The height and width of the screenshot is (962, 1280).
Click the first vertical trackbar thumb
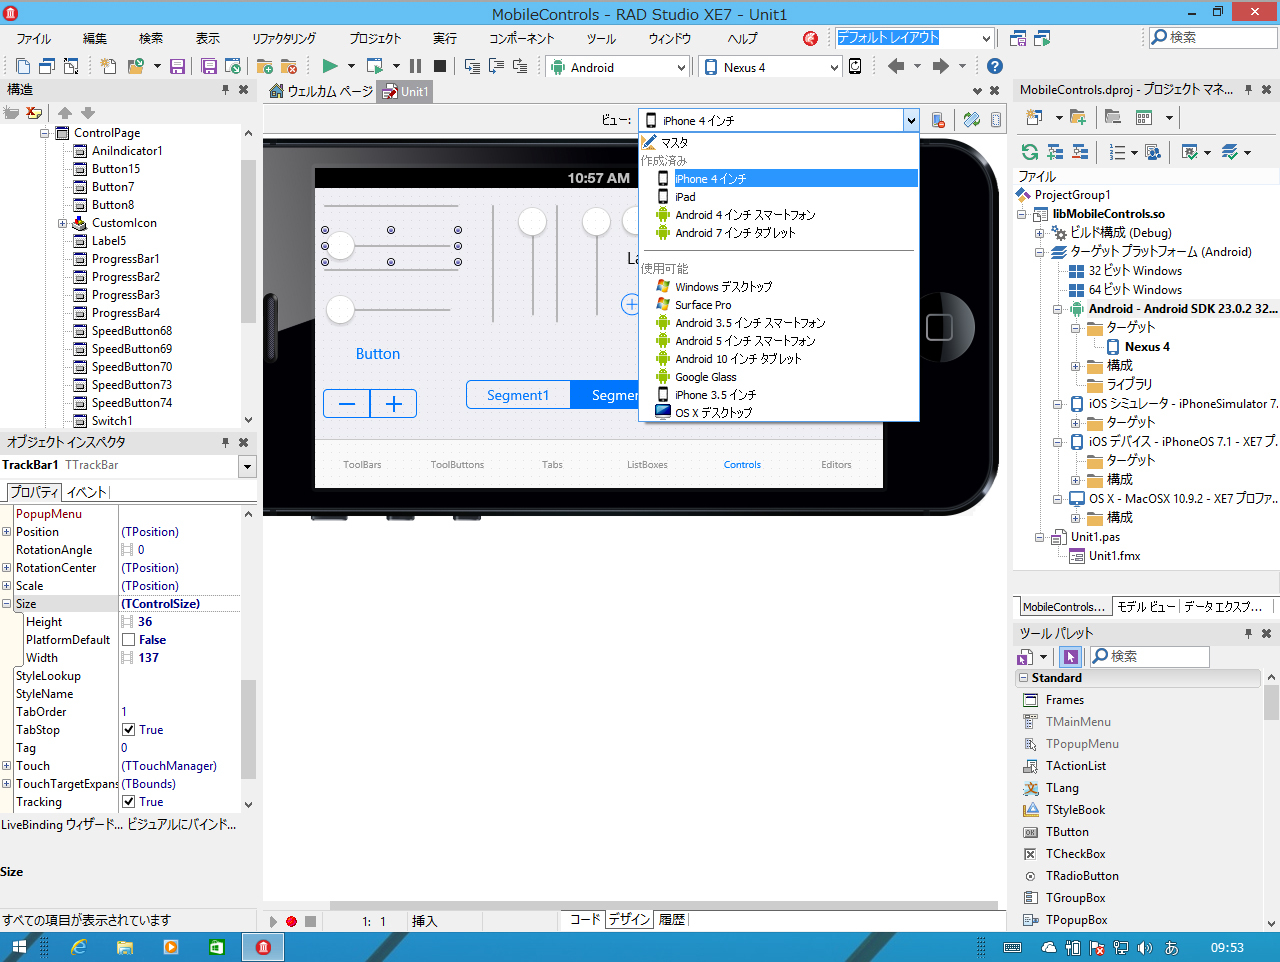click(532, 221)
